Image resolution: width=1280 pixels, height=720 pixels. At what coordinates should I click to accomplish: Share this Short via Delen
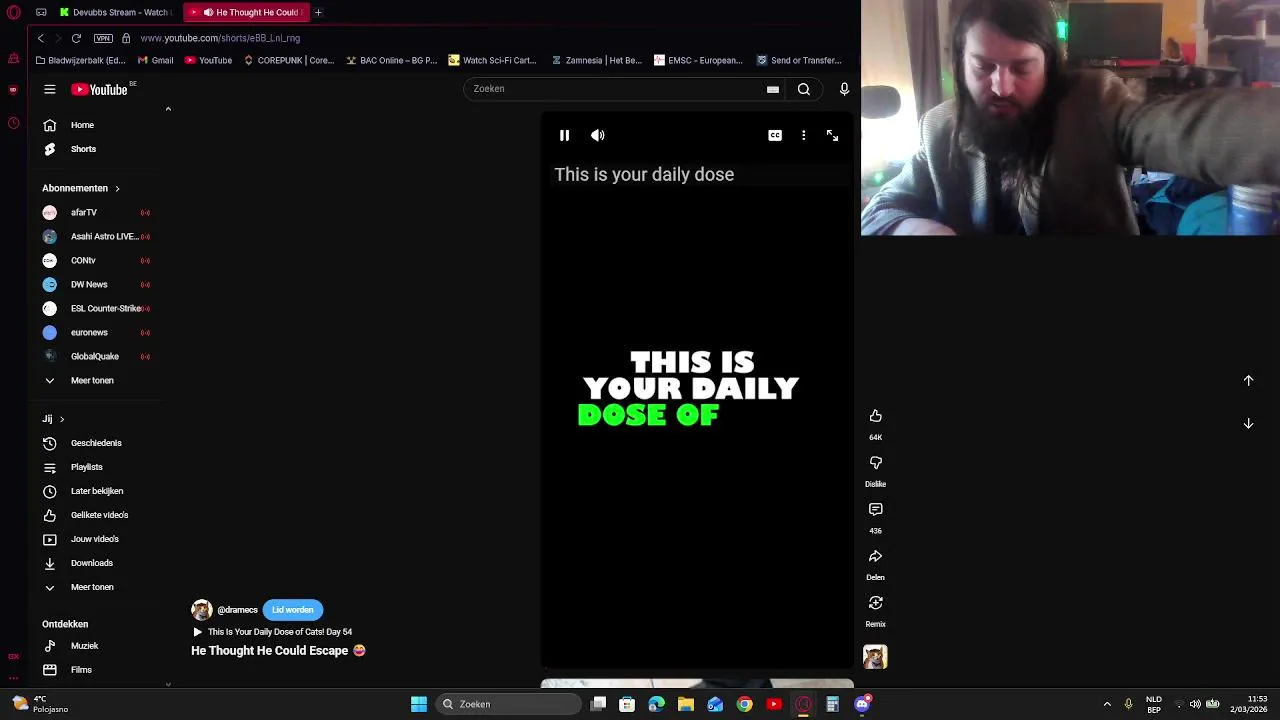coord(875,556)
